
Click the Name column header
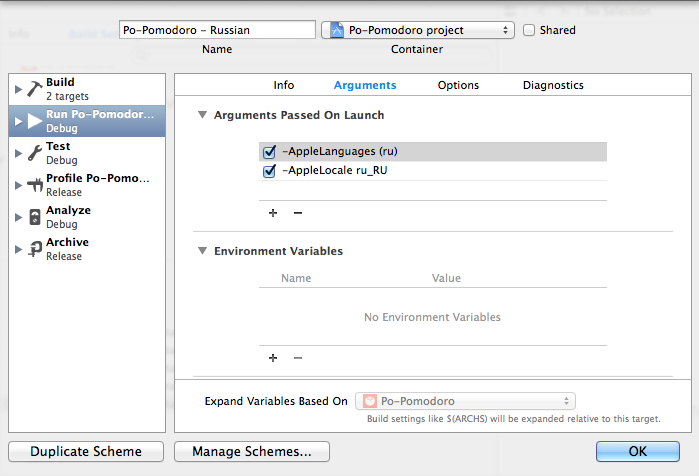(296, 278)
